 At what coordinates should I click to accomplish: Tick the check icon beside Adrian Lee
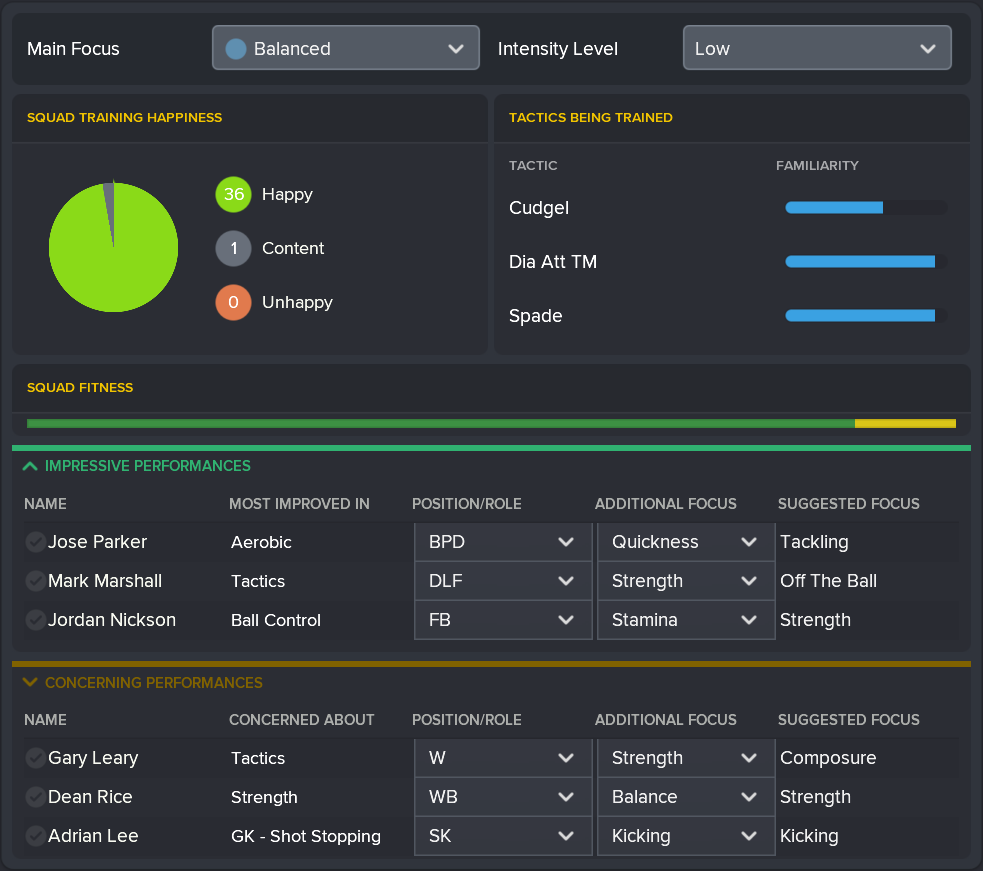pos(35,836)
